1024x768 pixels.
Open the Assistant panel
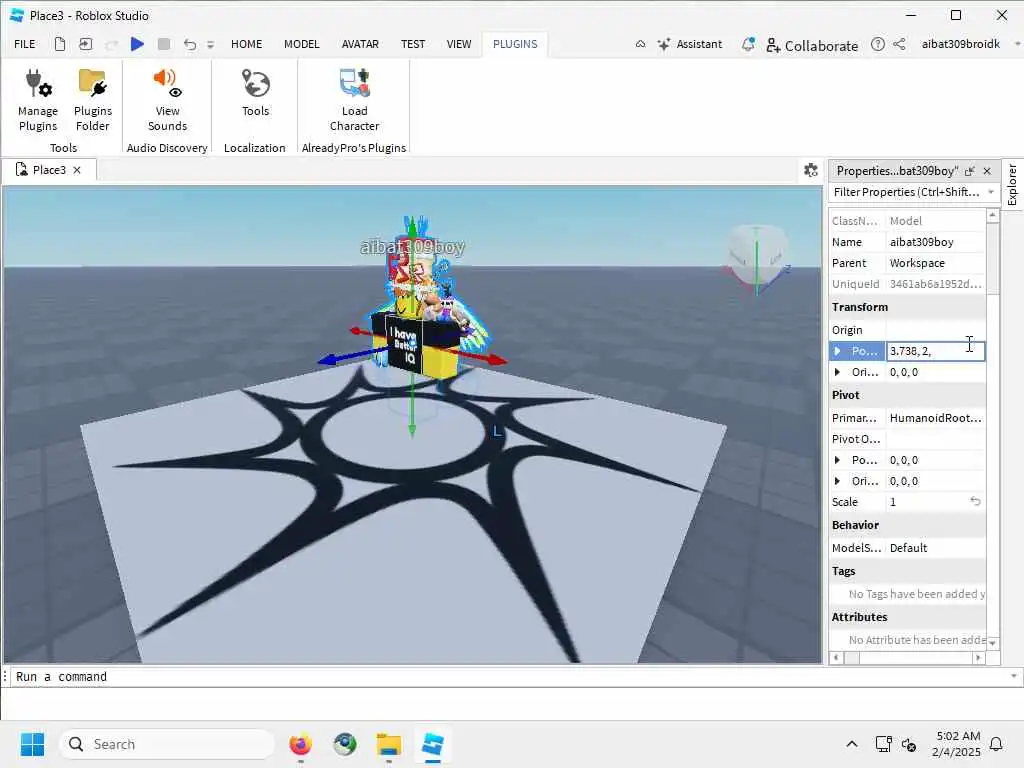coord(690,44)
